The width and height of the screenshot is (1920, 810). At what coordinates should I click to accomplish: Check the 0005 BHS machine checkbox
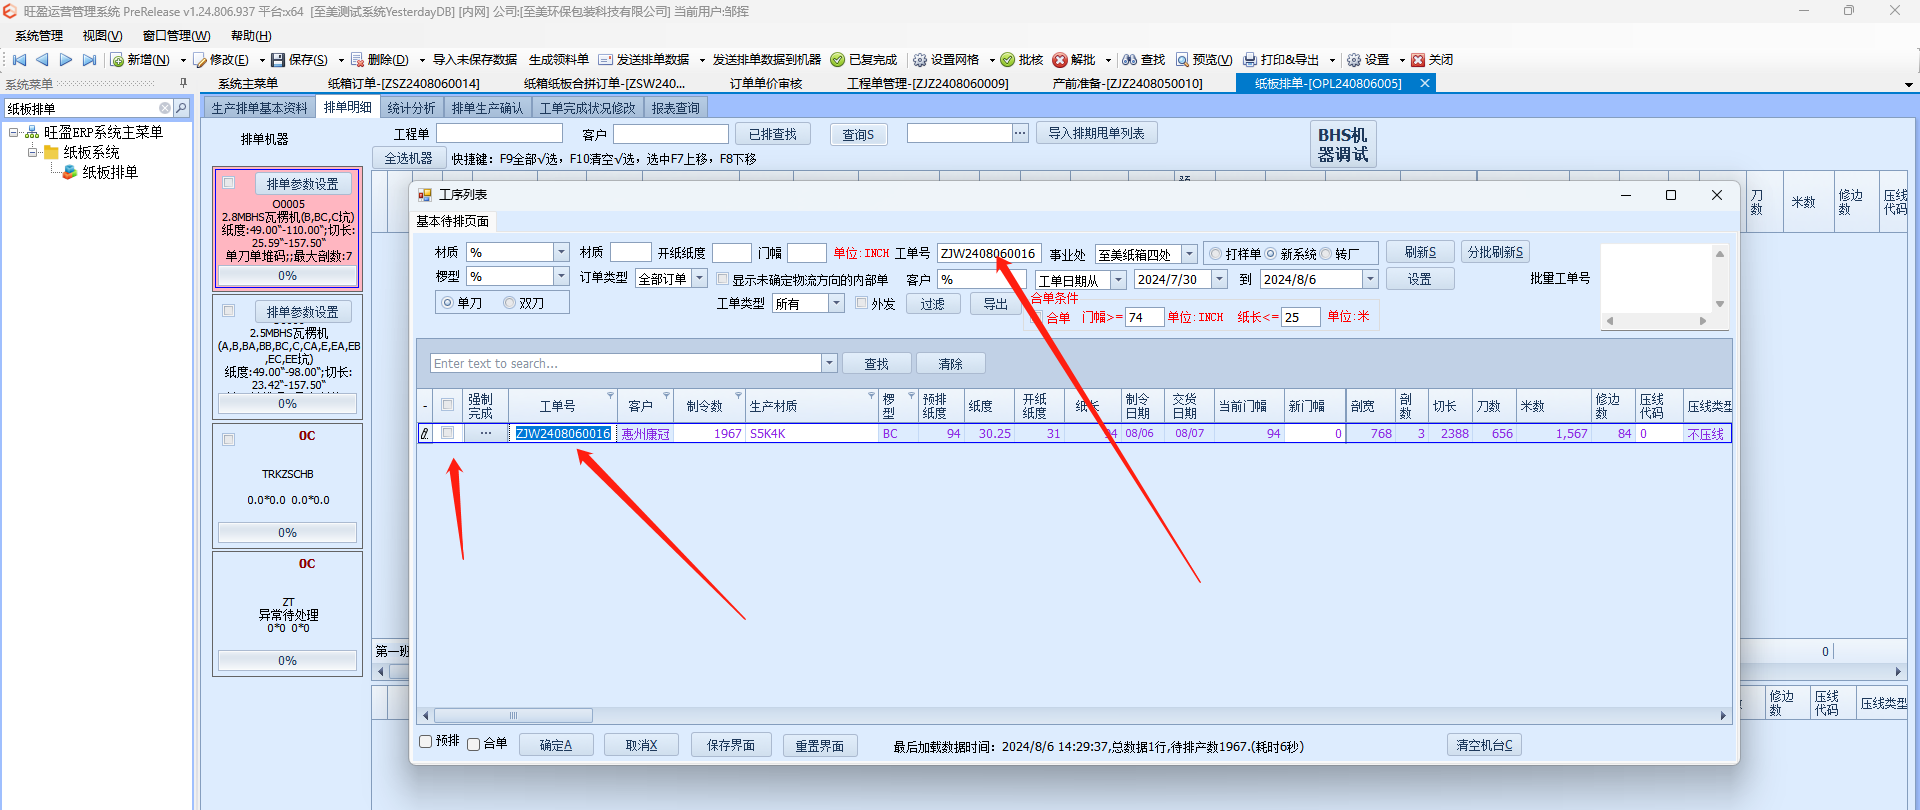(x=229, y=183)
